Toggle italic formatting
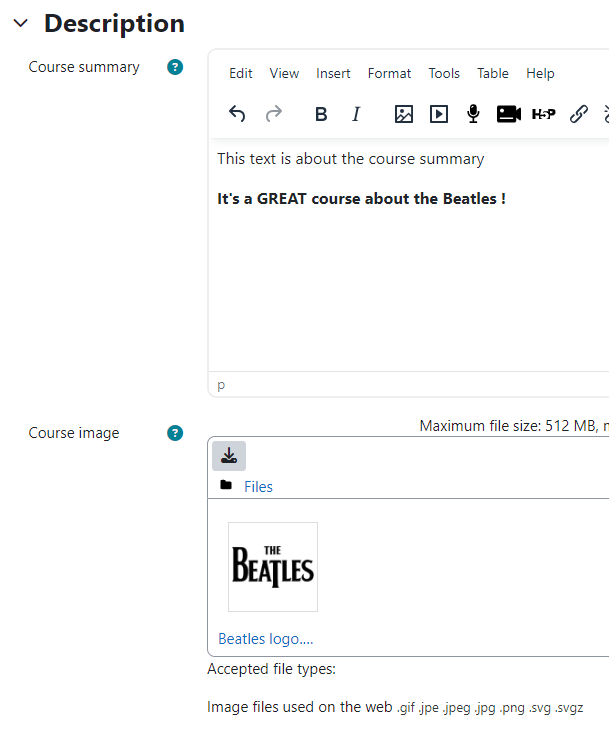Viewport: 609px width, 730px height. pos(356,114)
